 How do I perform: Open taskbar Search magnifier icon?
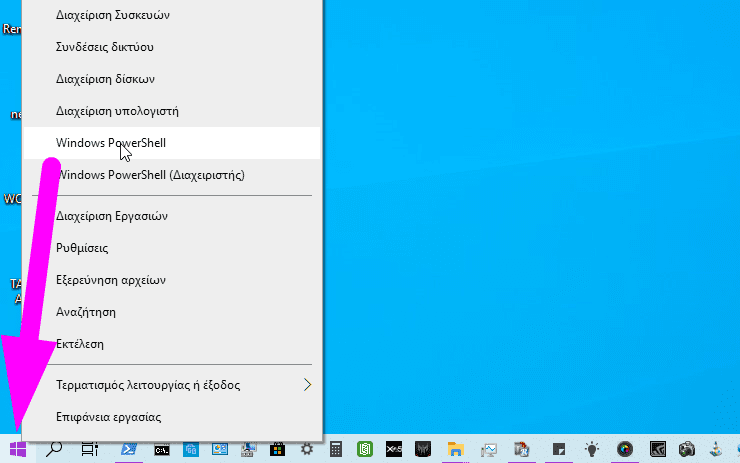pyautogui.click(x=54, y=449)
